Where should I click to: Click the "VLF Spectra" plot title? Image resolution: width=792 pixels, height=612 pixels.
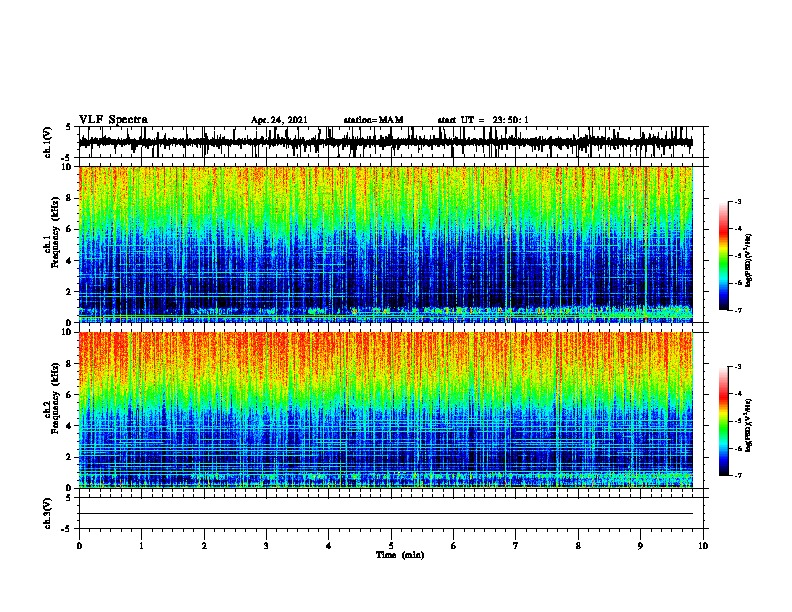pos(113,120)
